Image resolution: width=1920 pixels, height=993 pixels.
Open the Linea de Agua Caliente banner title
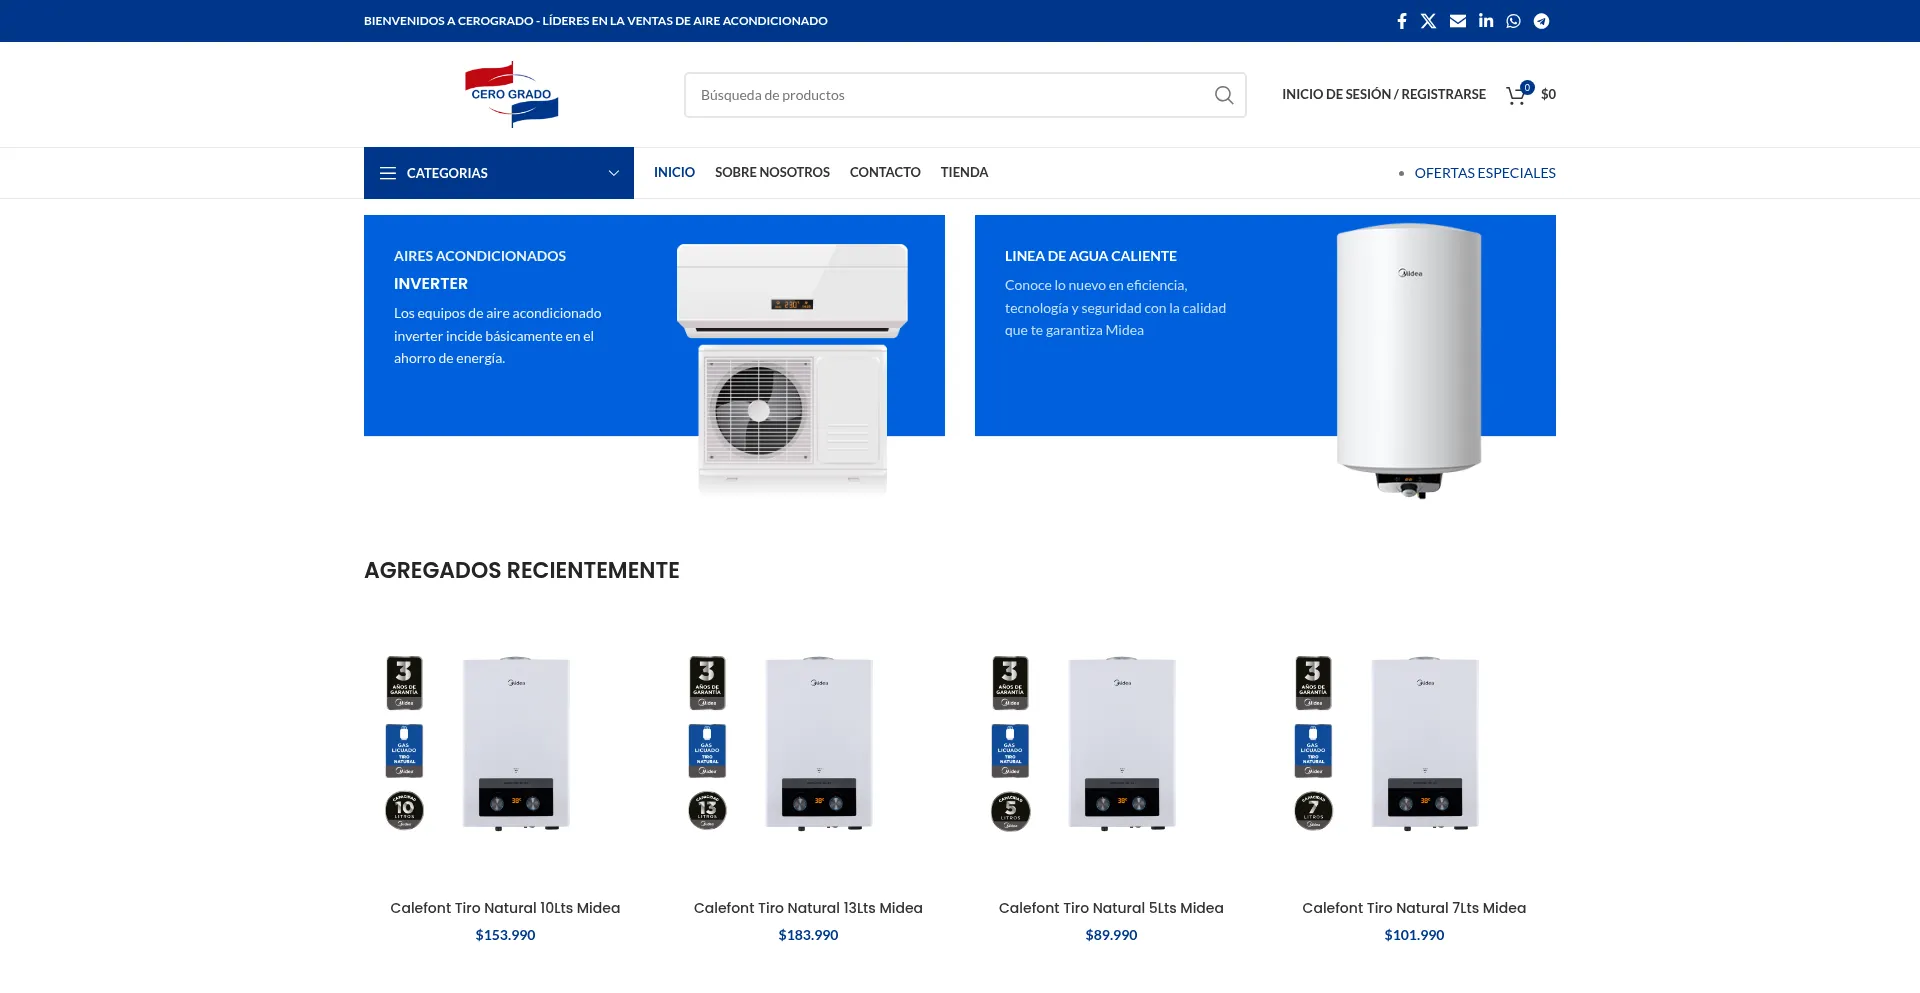[1091, 256]
